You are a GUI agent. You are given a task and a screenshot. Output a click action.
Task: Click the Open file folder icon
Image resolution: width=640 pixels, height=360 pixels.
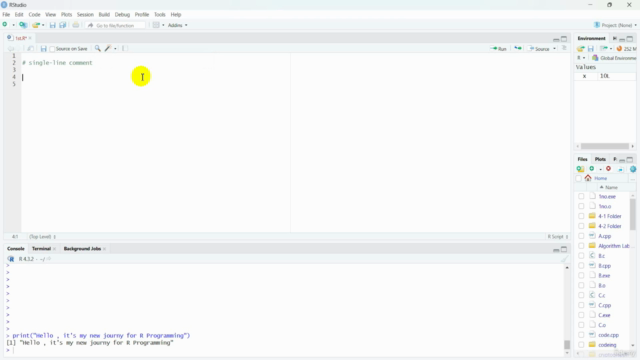(x=36, y=25)
